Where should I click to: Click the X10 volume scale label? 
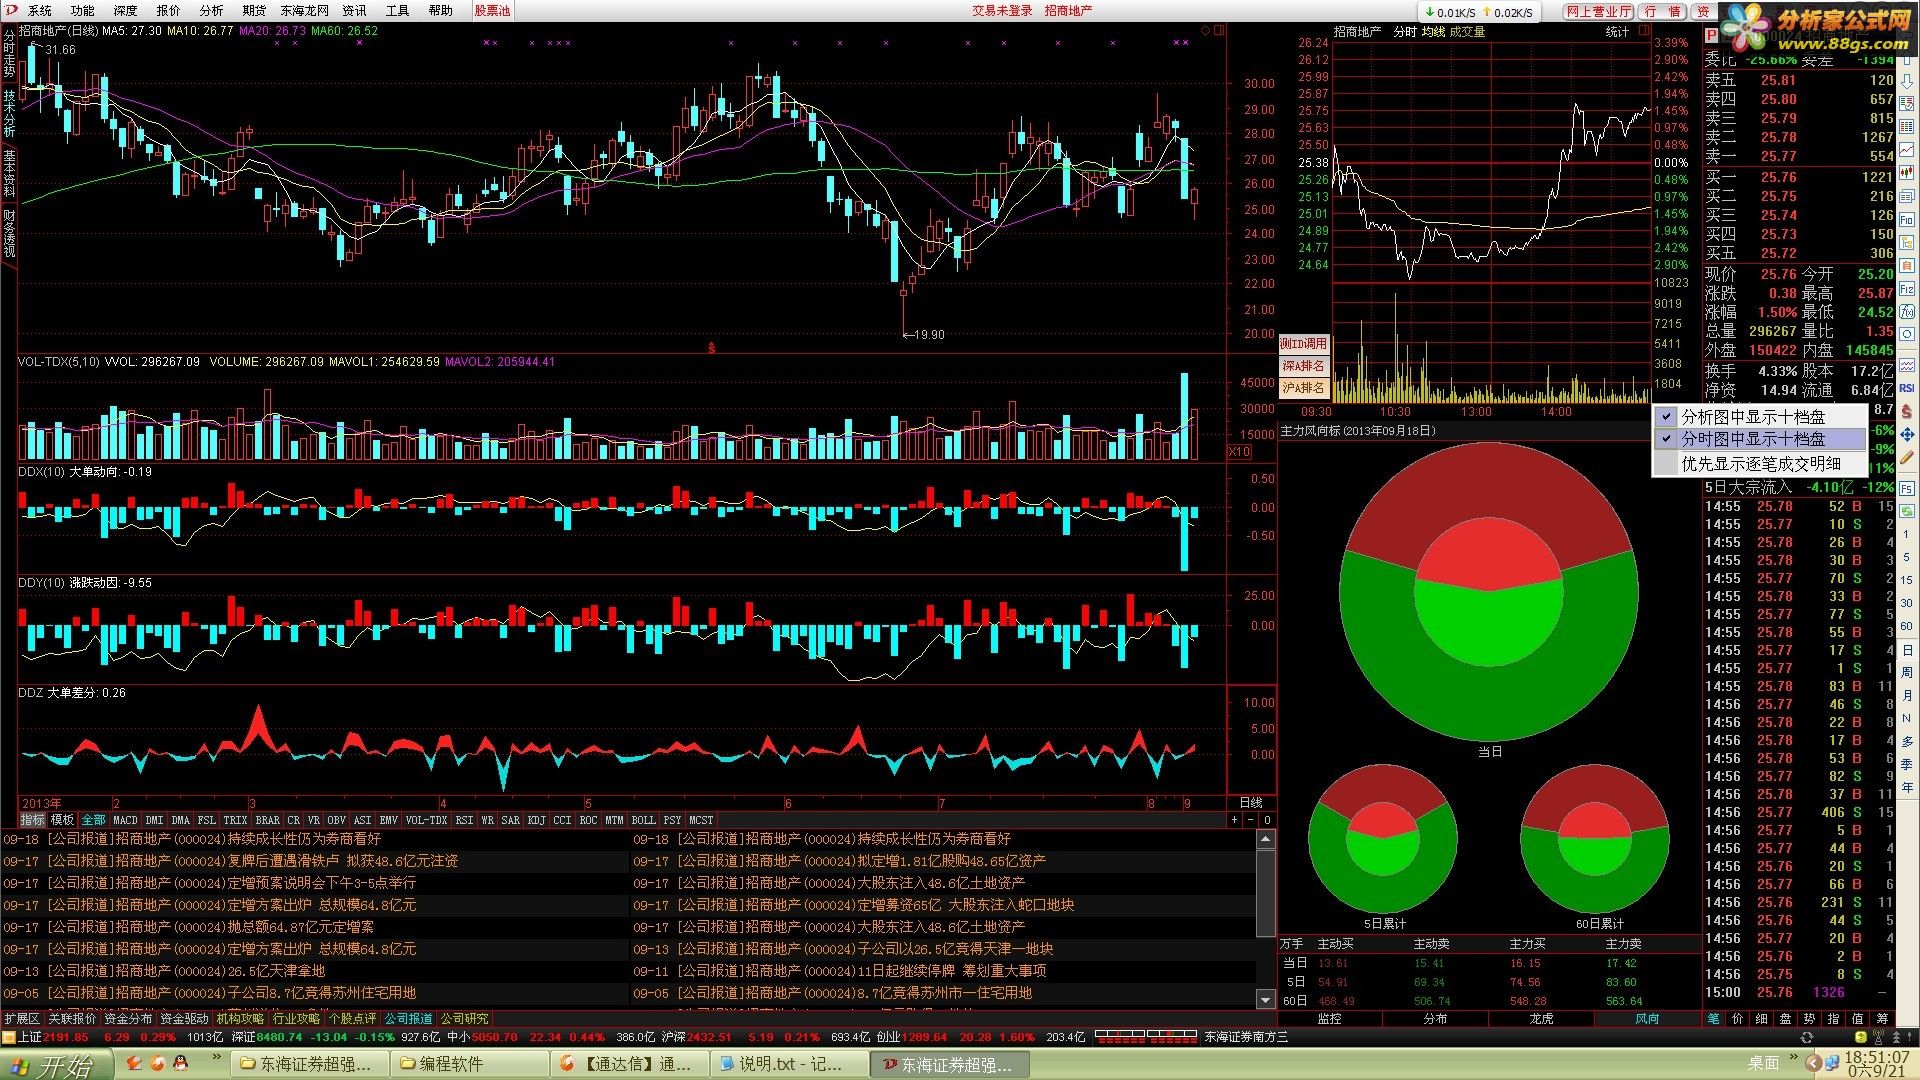click(x=1239, y=452)
